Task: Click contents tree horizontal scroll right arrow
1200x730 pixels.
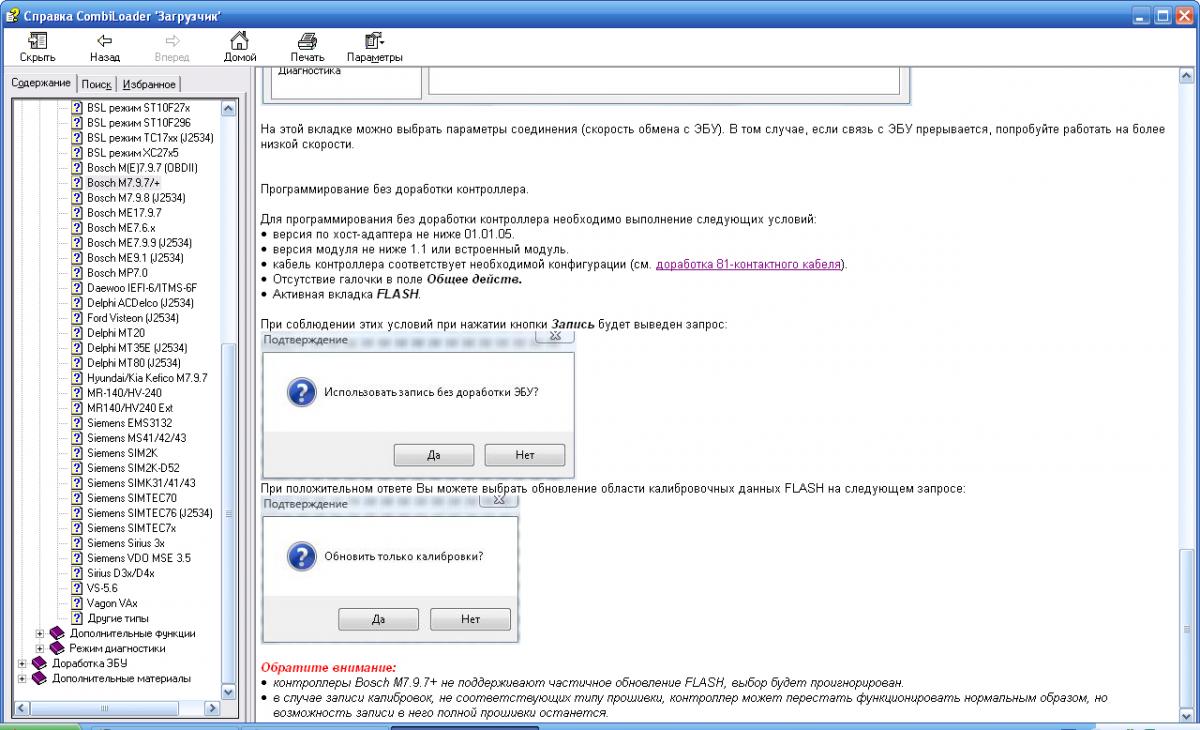Action: (x=211, y=709)
